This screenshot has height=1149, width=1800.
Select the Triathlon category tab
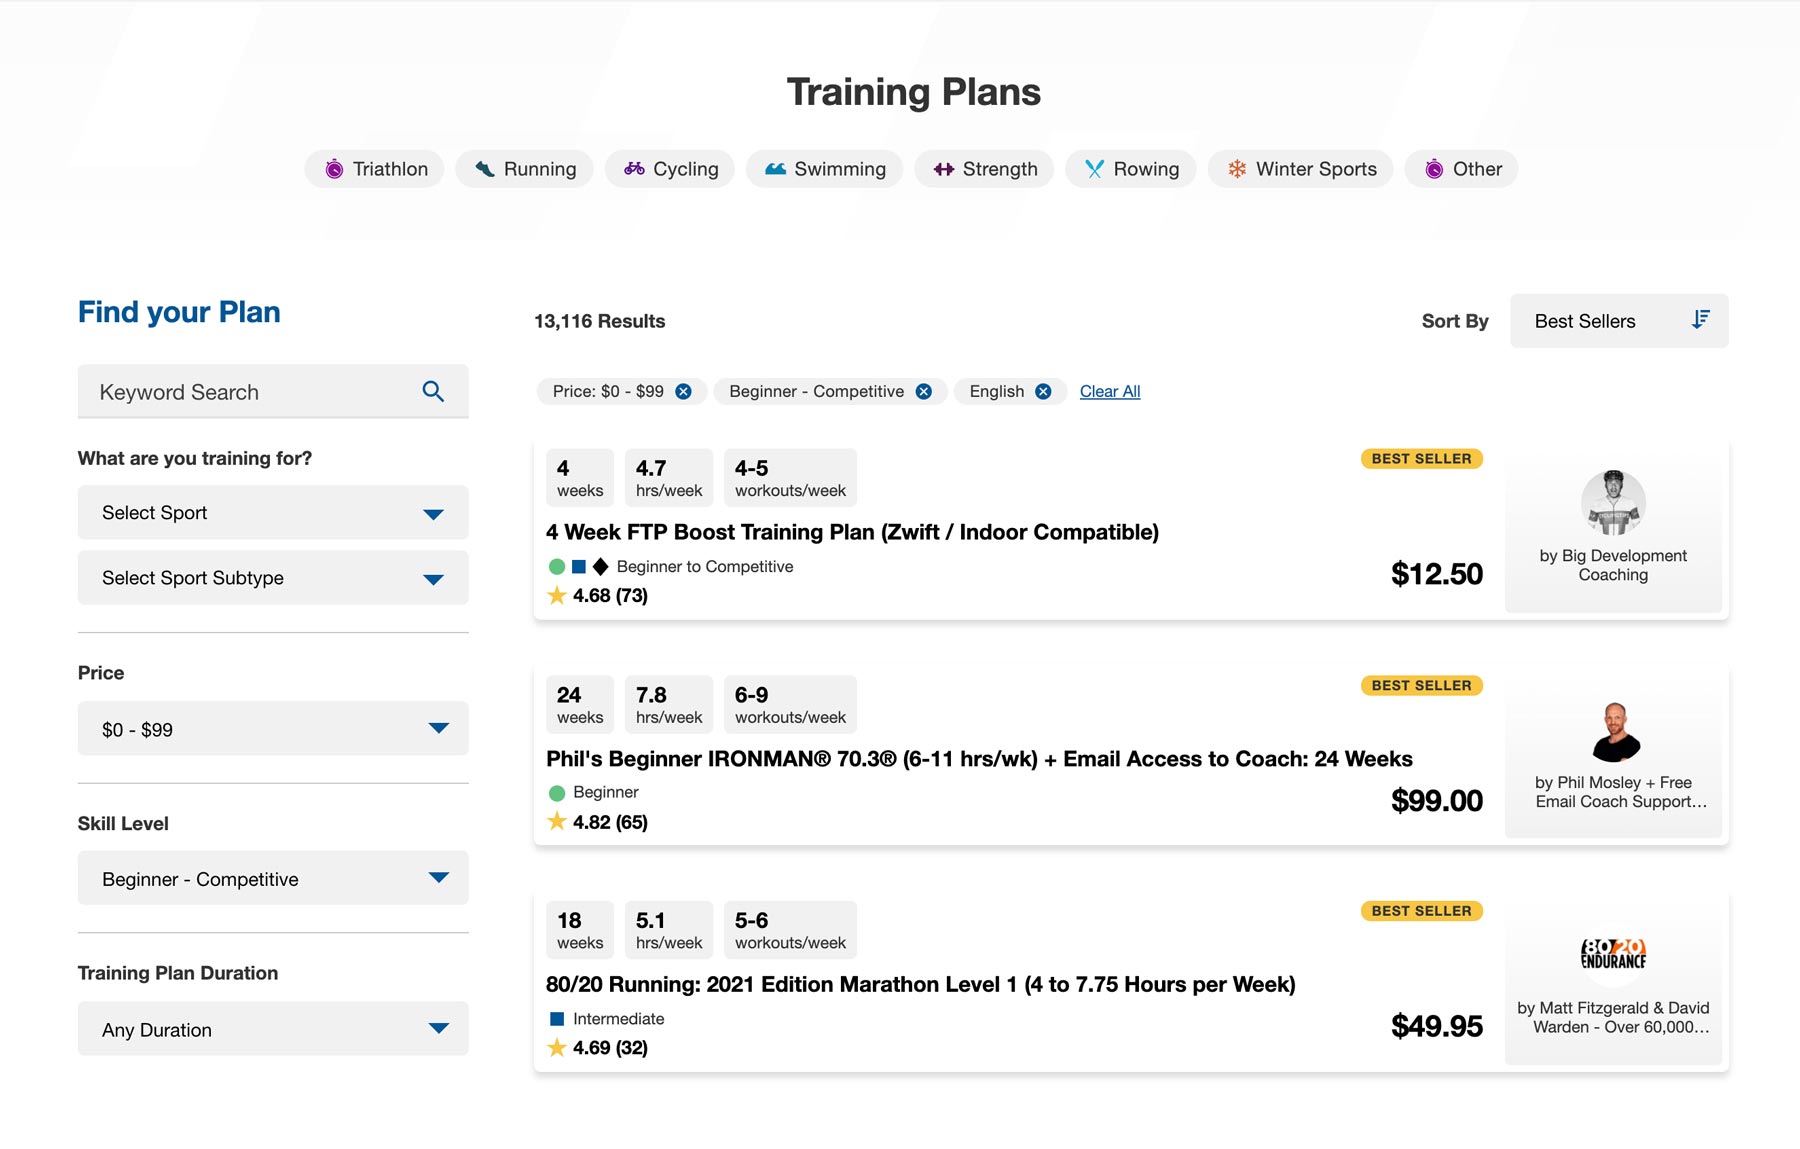pyautogui.click(x=375, y=169)
